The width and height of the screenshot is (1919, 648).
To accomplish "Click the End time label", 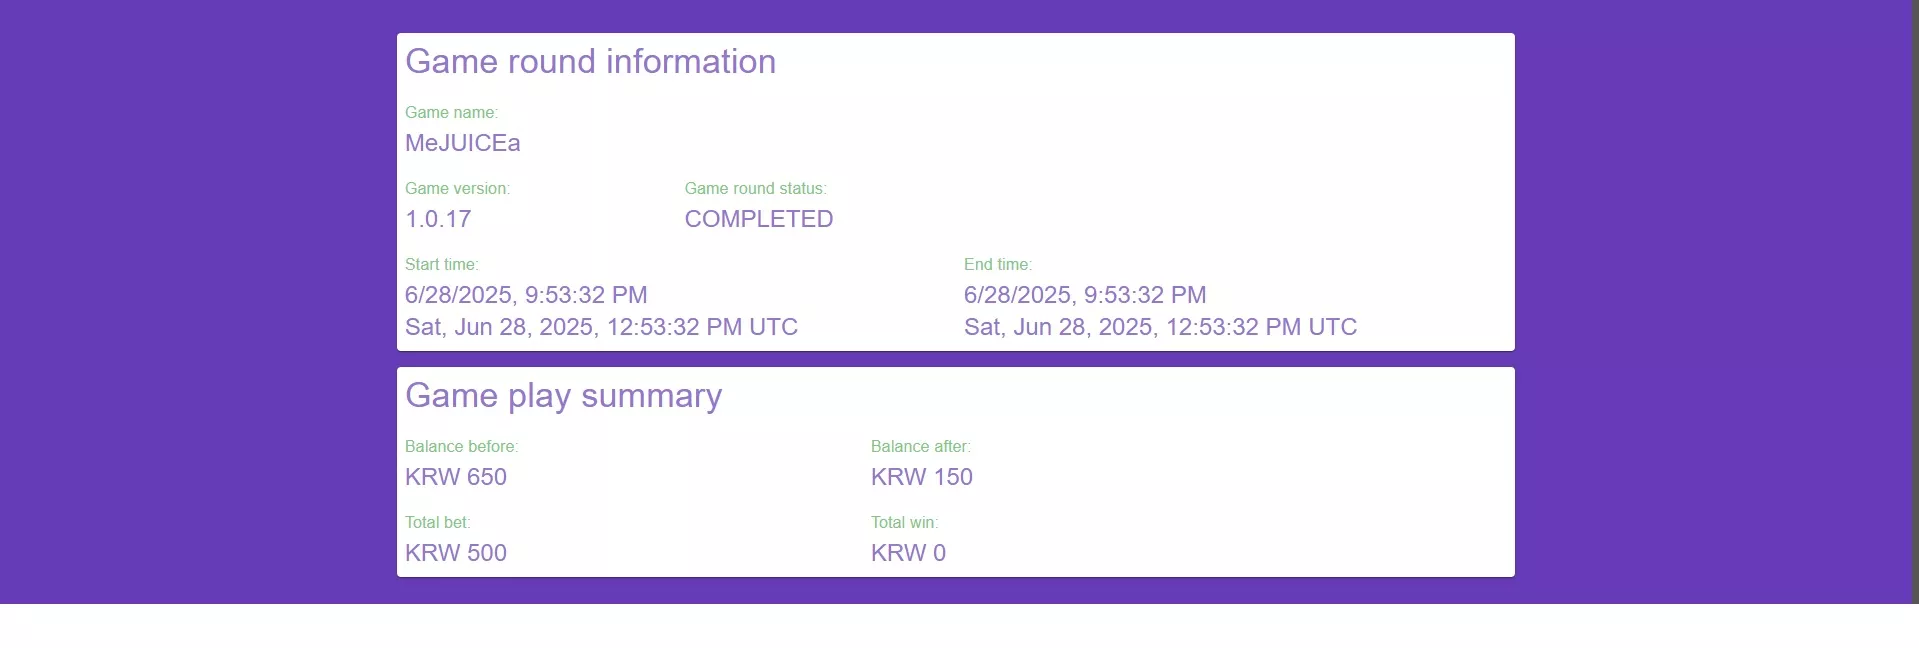I will (x=997, y=265).
